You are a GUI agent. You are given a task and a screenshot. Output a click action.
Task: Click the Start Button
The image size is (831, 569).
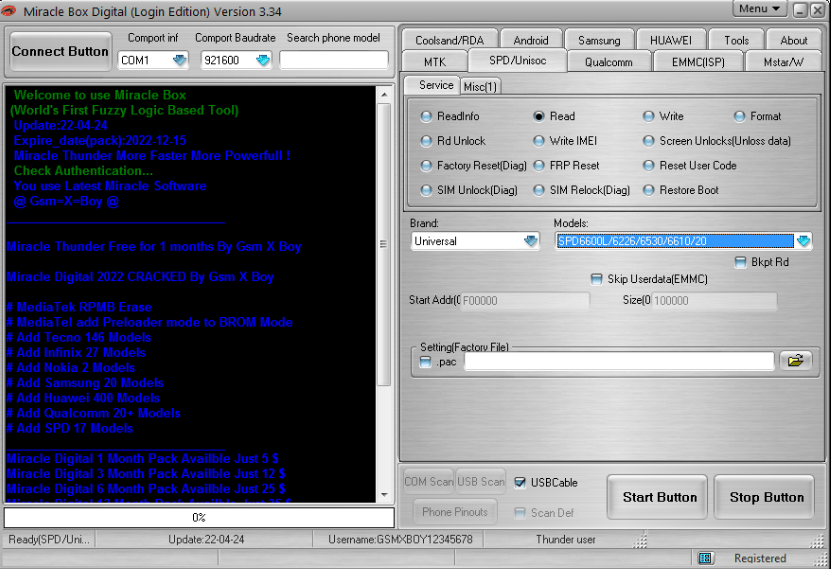[x=659, y=497]
